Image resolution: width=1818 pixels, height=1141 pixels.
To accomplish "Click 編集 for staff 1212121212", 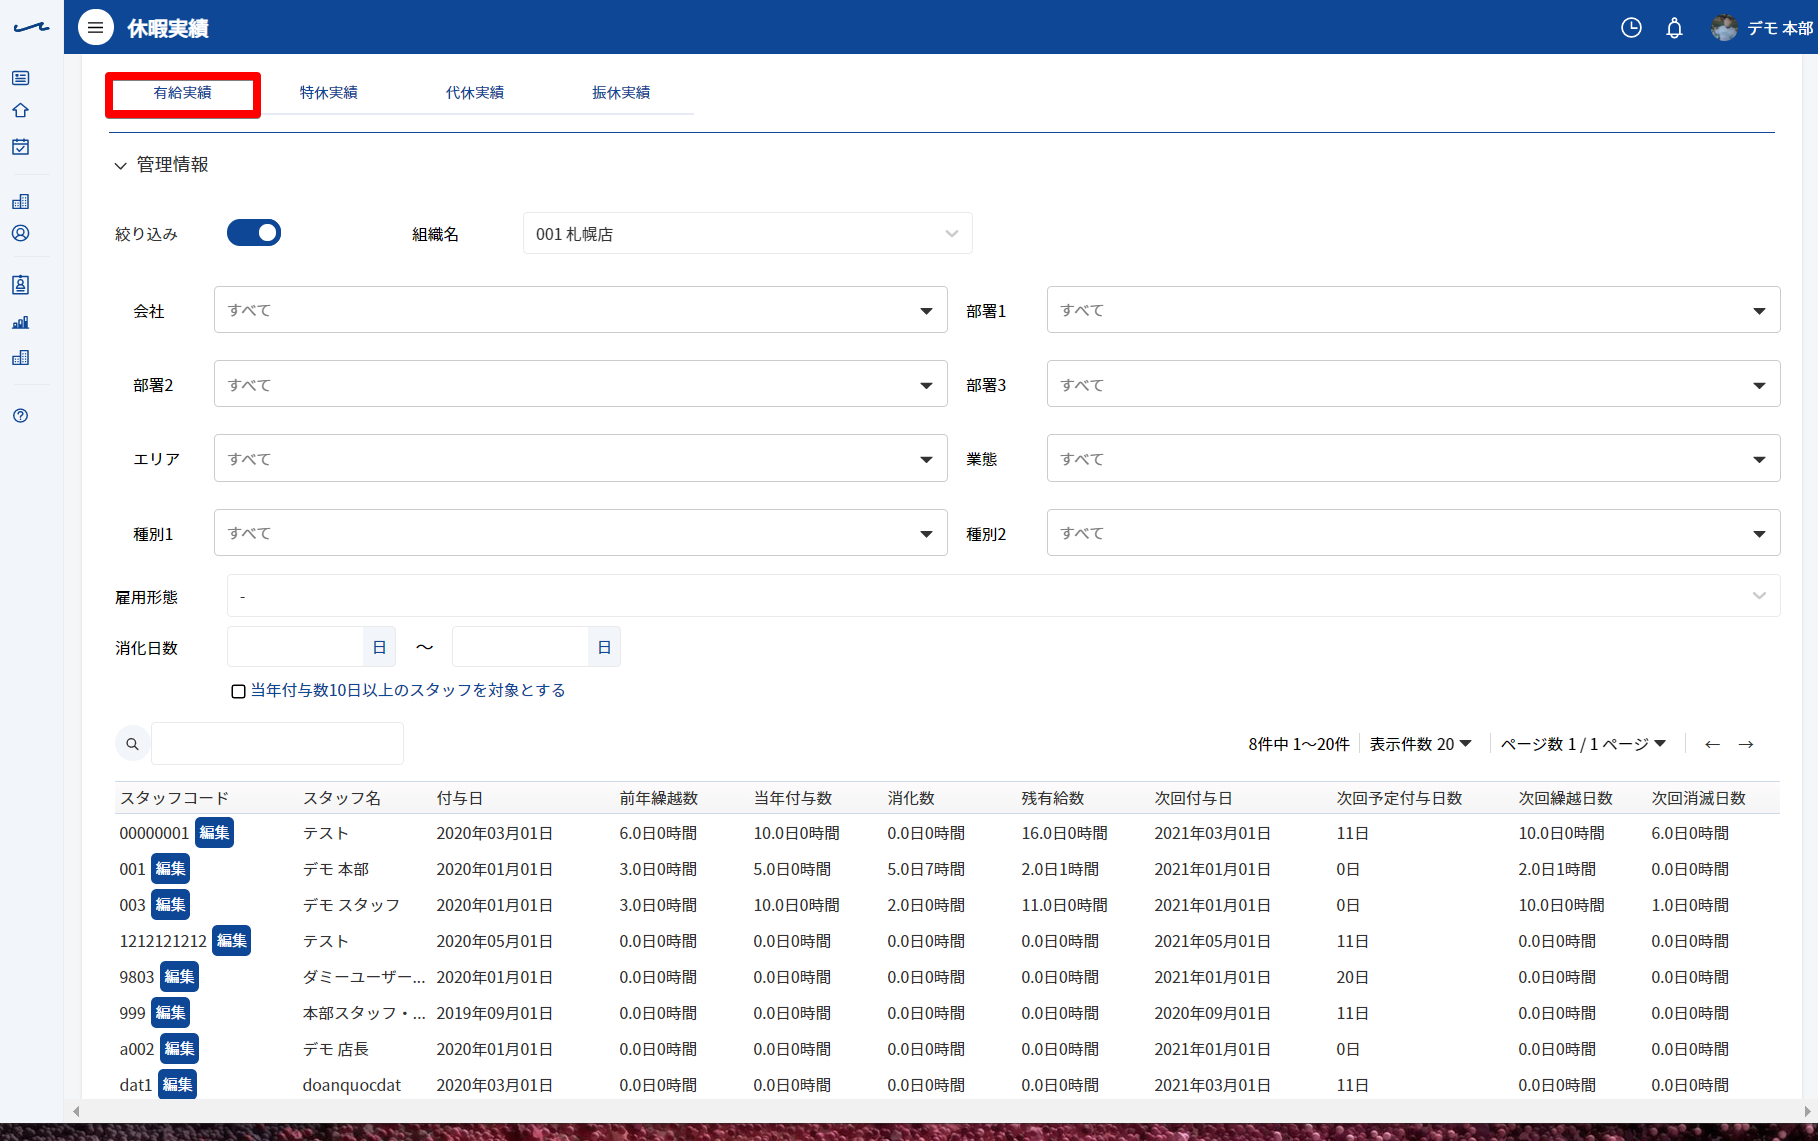I will tap(231, 941).
